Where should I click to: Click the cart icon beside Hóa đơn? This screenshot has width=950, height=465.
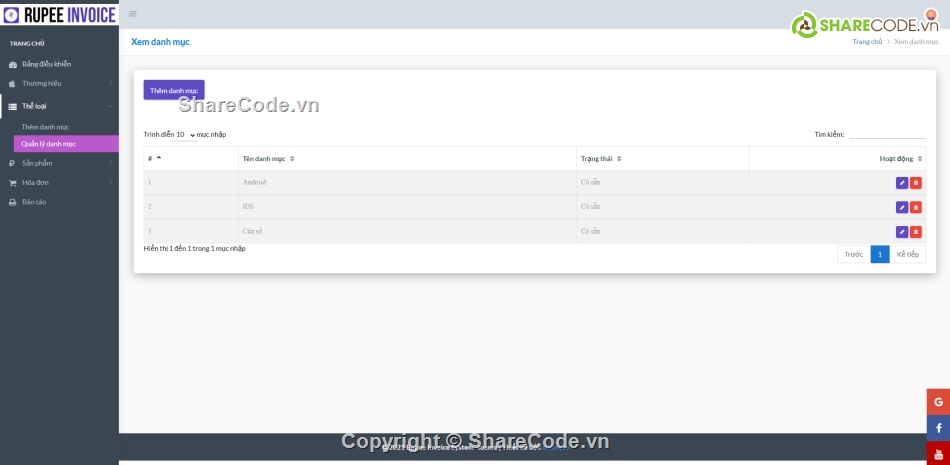tap(13, 182)
